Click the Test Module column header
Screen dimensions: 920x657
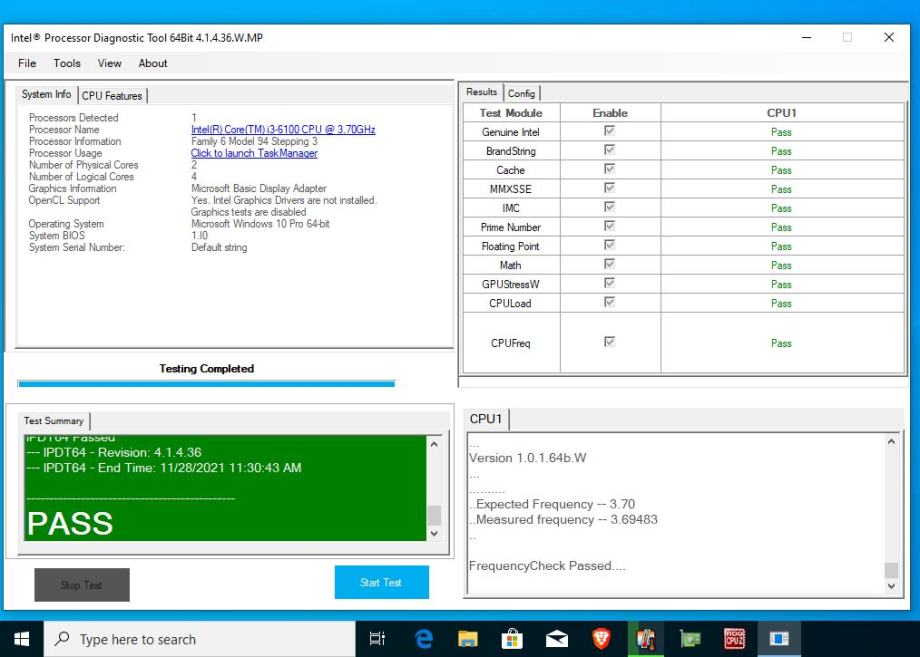511,113
